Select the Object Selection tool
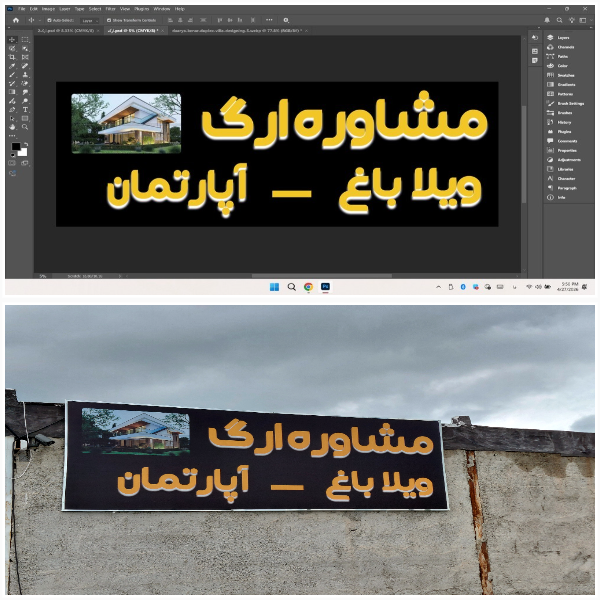The width and height of the screenshot is (600, 600). click(25, 49)
